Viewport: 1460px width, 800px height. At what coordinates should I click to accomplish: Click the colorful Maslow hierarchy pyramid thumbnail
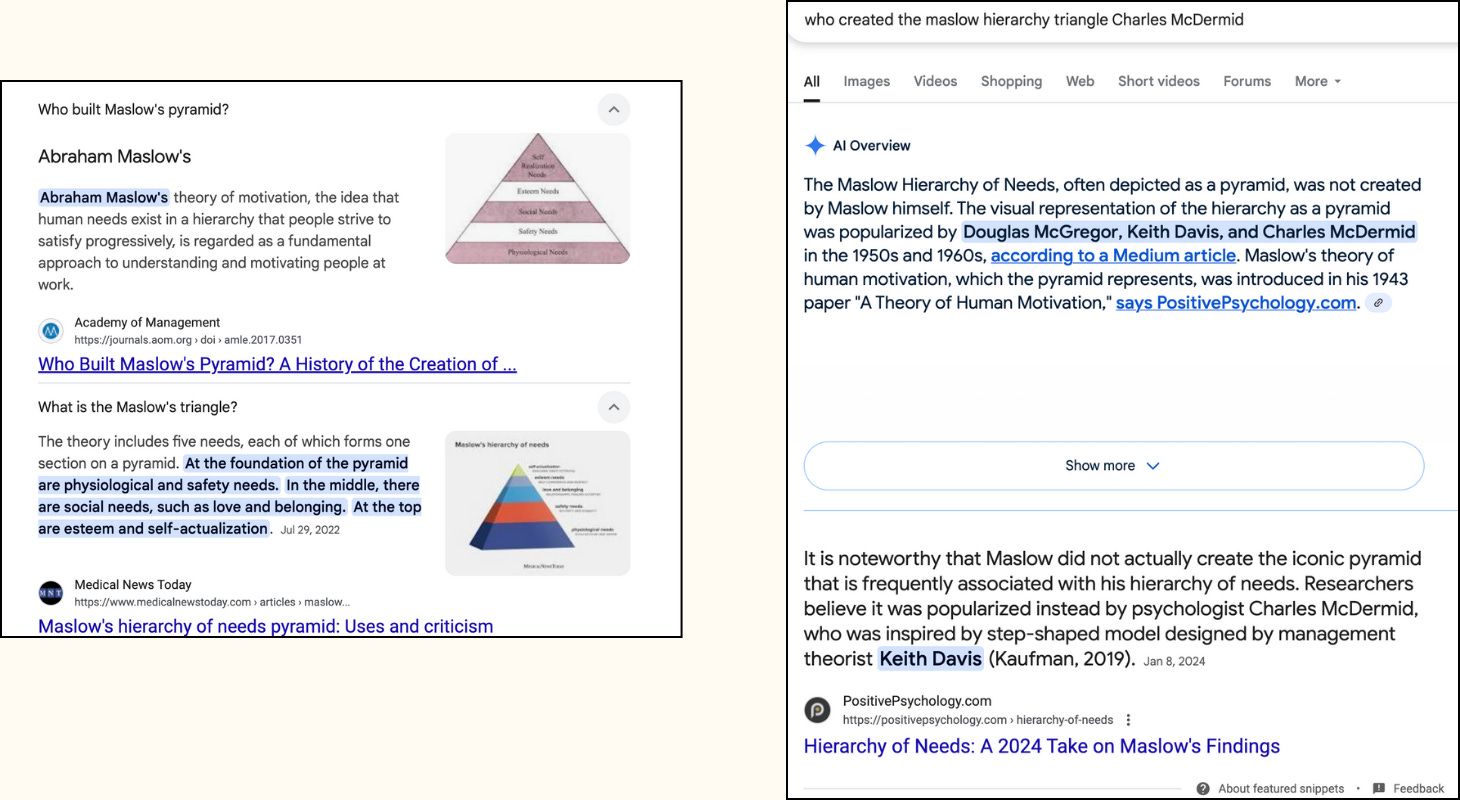[x=538, y=503]
